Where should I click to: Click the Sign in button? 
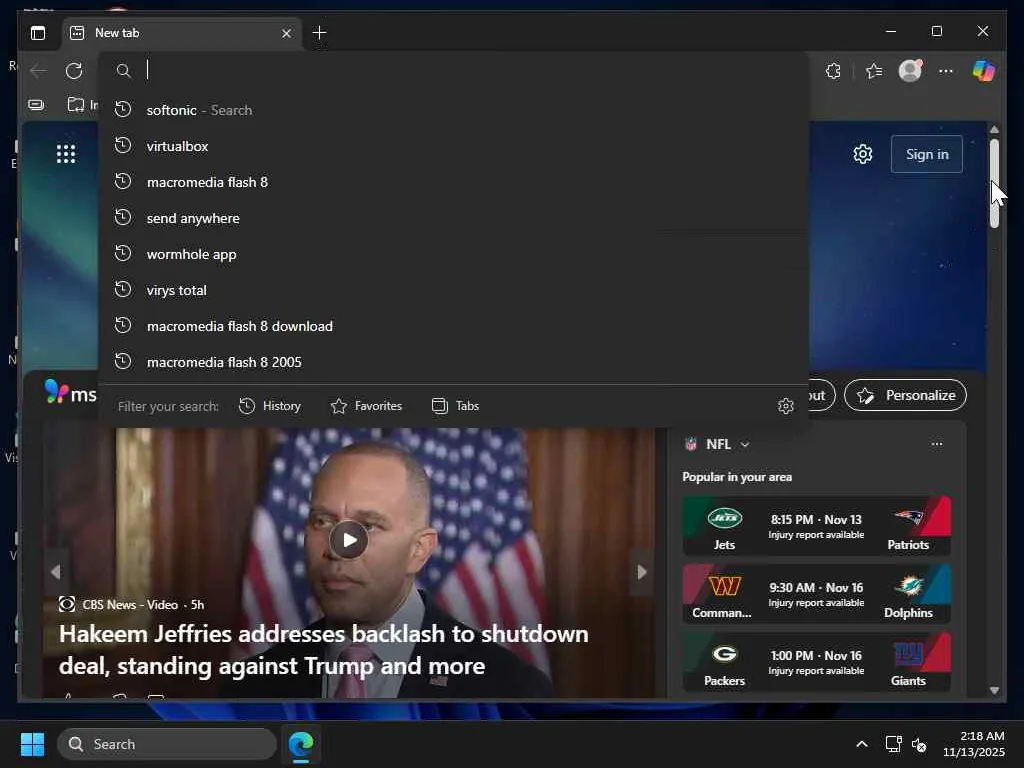click(927, 154)
